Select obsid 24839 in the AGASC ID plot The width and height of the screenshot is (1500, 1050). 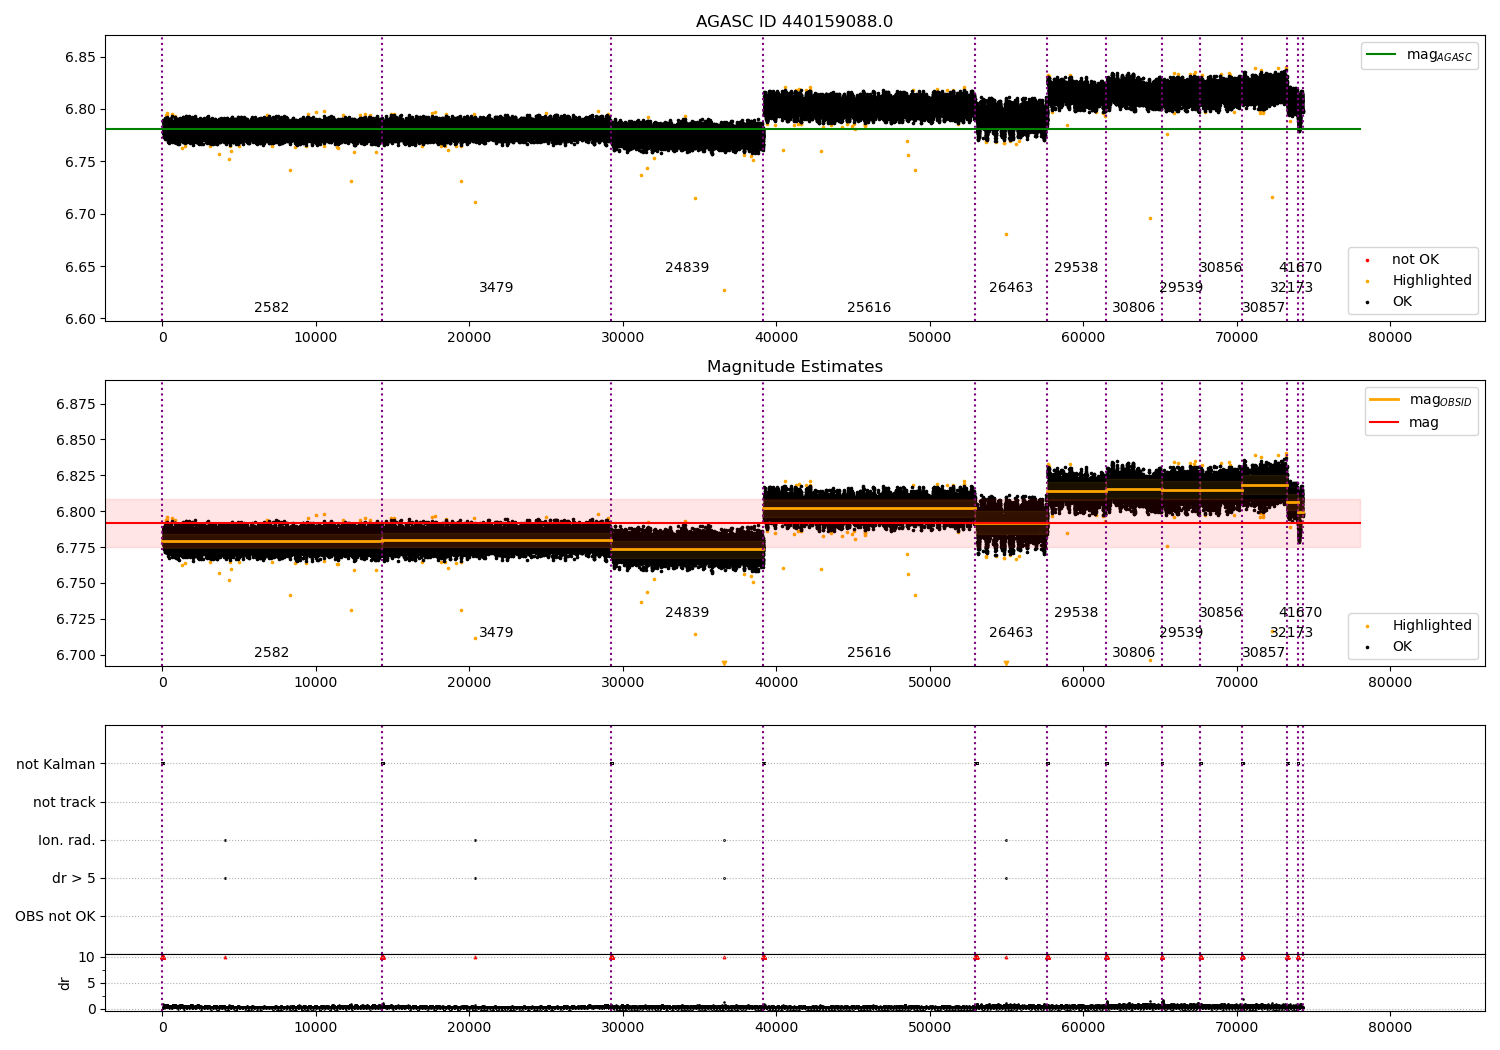point(687,268)
